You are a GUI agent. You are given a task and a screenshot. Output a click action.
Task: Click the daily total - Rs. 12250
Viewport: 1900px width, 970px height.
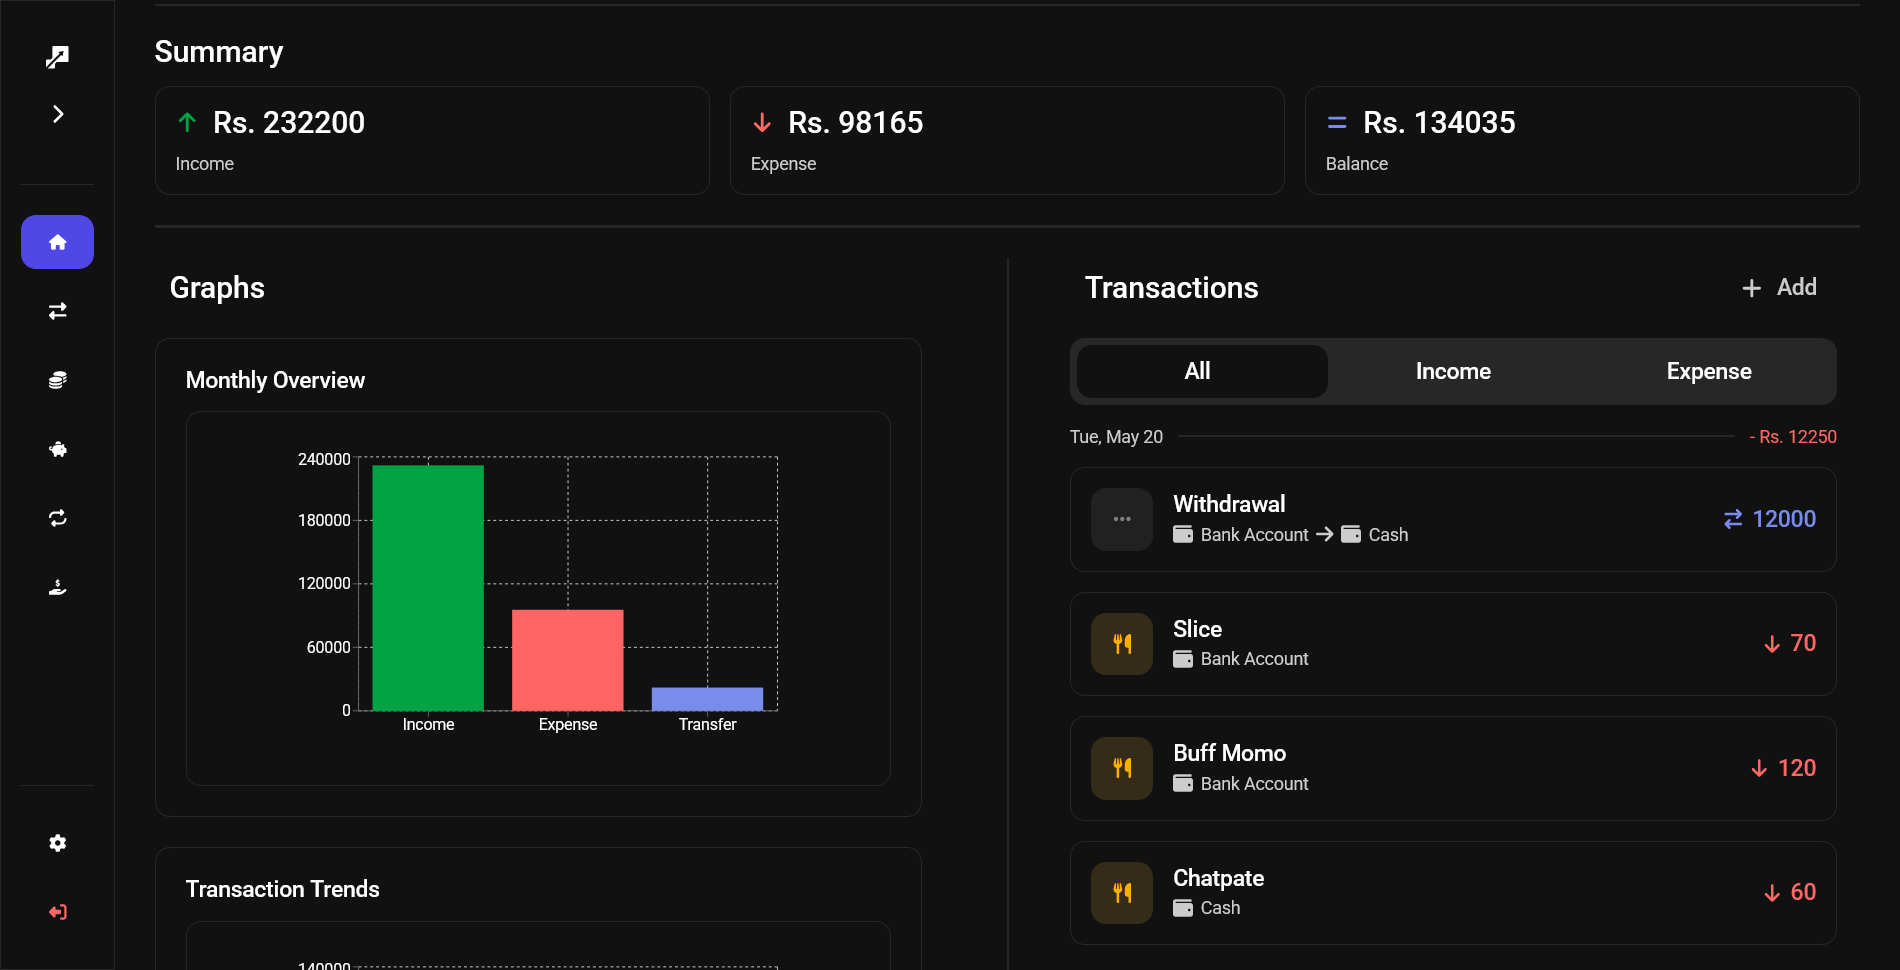[1793, 437]
